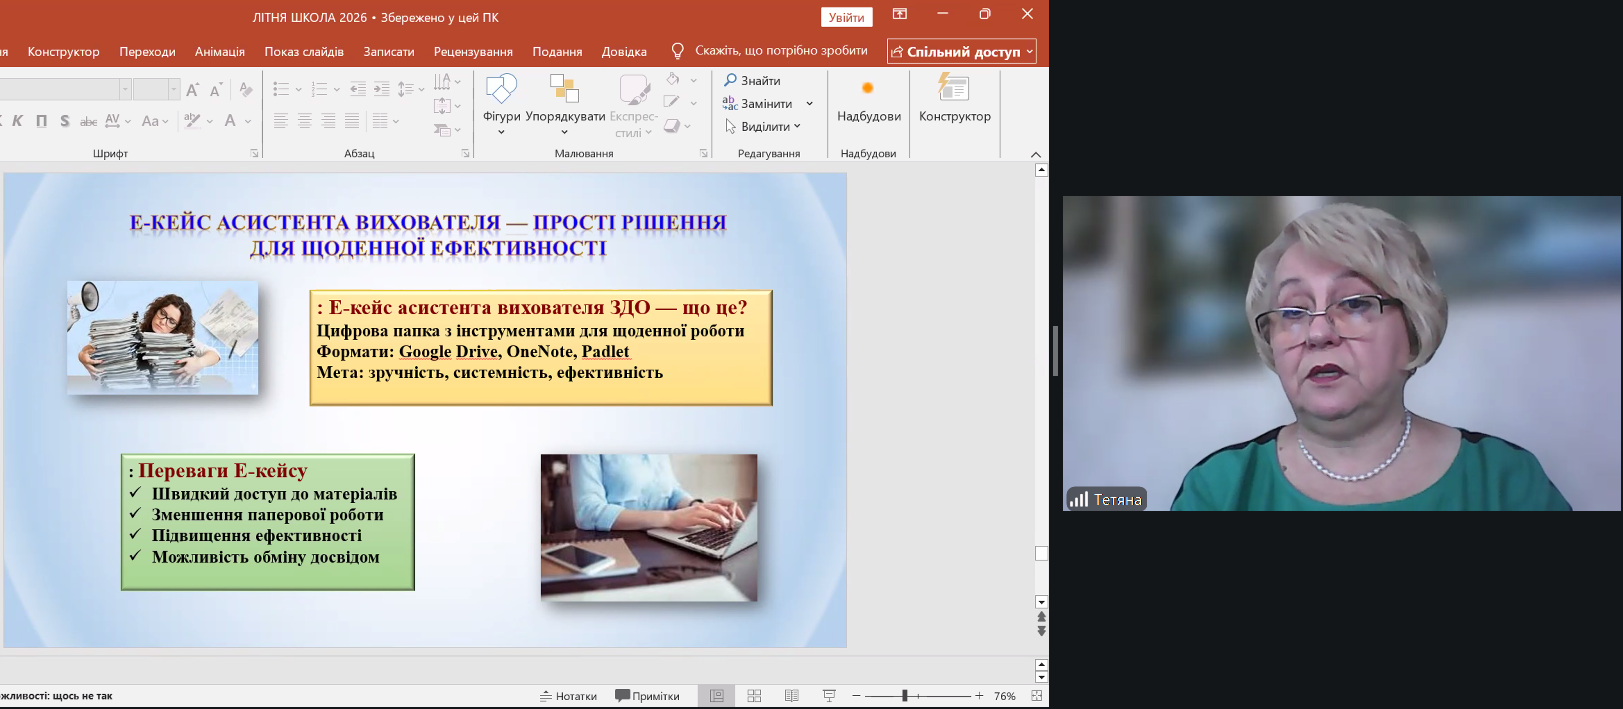Open the Анімація tab
Screen dimensions: 1623x709
click(x=220, y=52)
